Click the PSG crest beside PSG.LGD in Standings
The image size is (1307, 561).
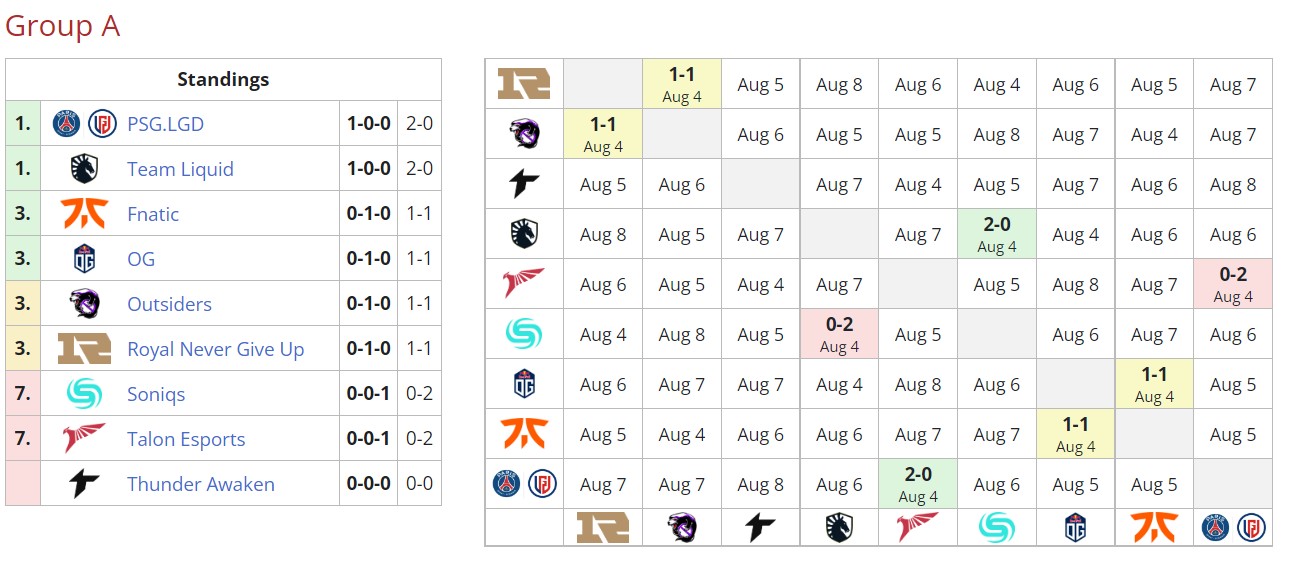(x=67, y=124)
